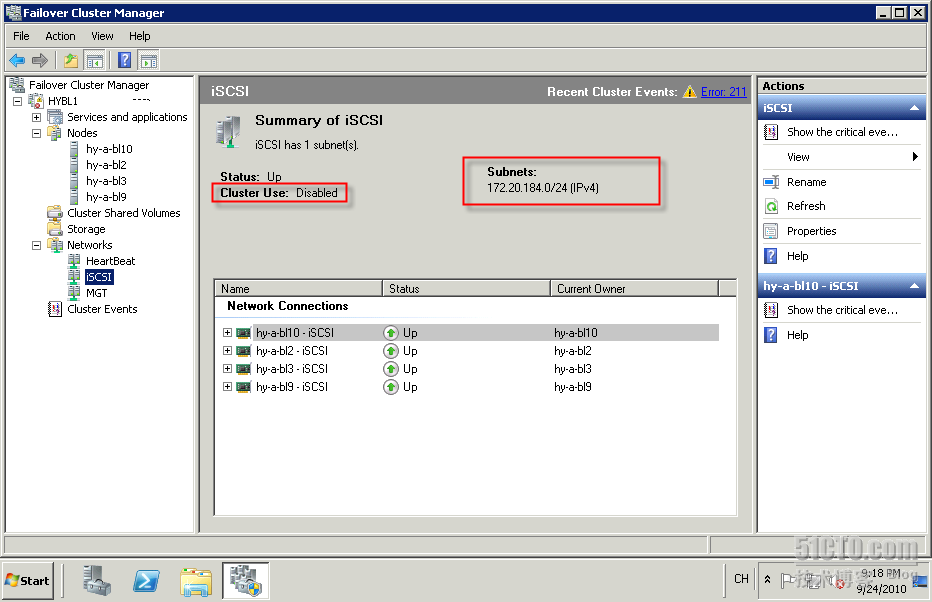This screenshot has height=602, width=932.
Task: Click the blue Help toolbar icon
Action: [124, 60]
